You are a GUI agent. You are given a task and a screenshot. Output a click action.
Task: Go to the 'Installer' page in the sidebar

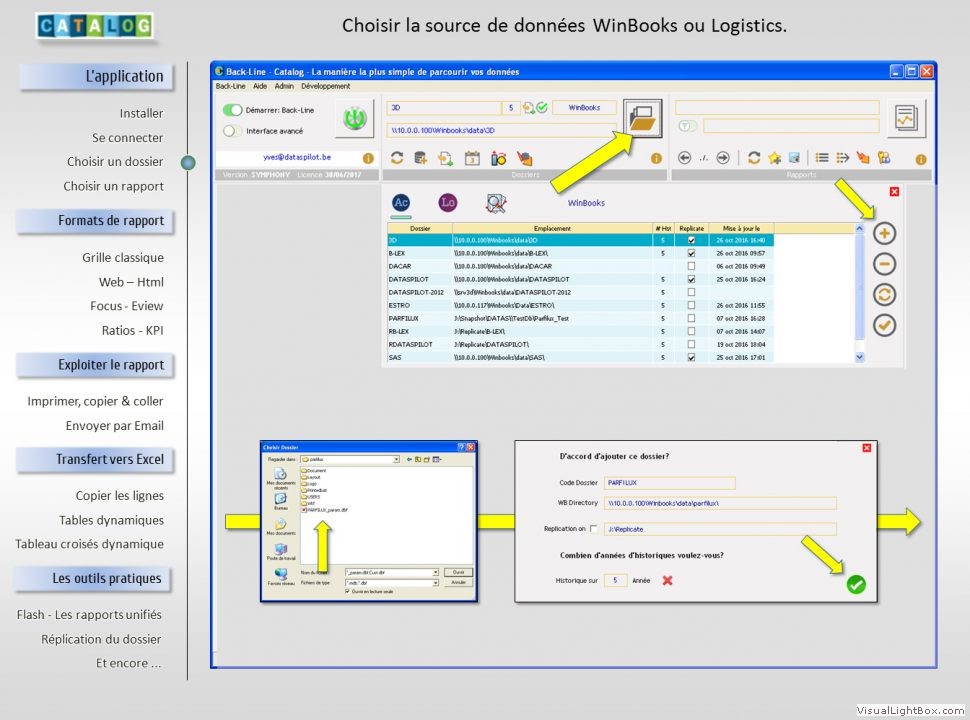(x=142, y=113)
